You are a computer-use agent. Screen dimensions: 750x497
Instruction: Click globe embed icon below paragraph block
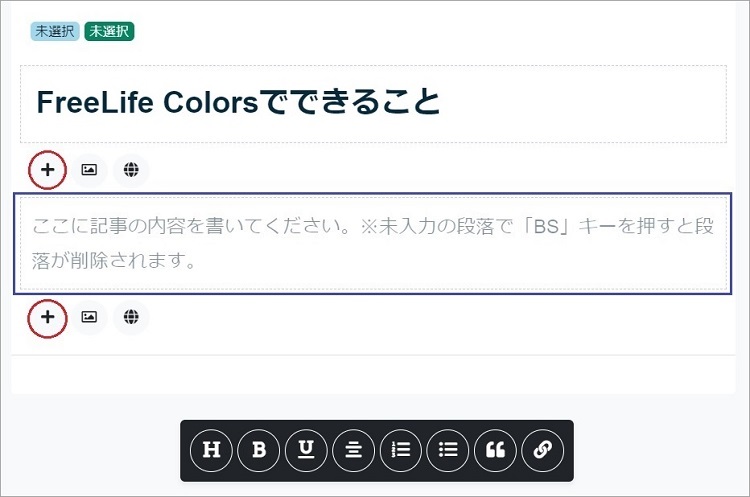click(131, 317)
